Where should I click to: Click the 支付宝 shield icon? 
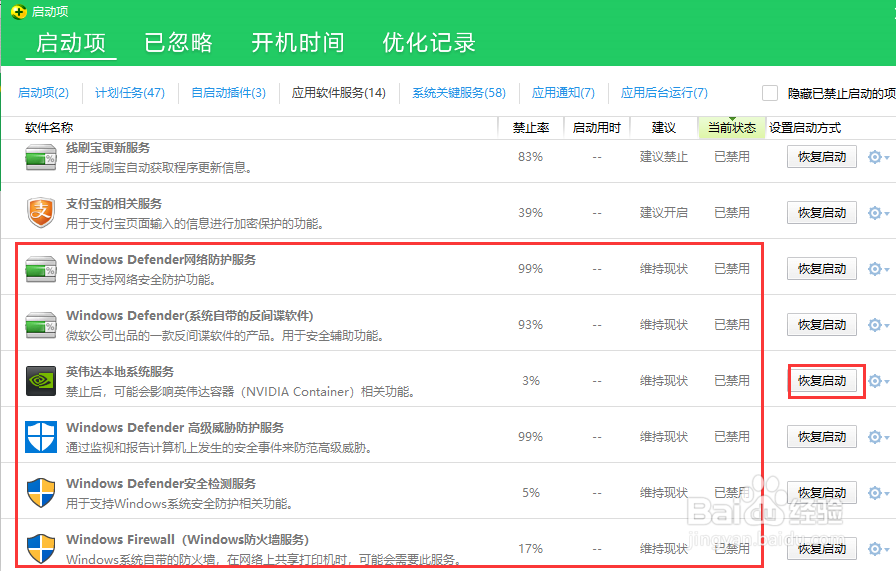click(x=41, y=213)
